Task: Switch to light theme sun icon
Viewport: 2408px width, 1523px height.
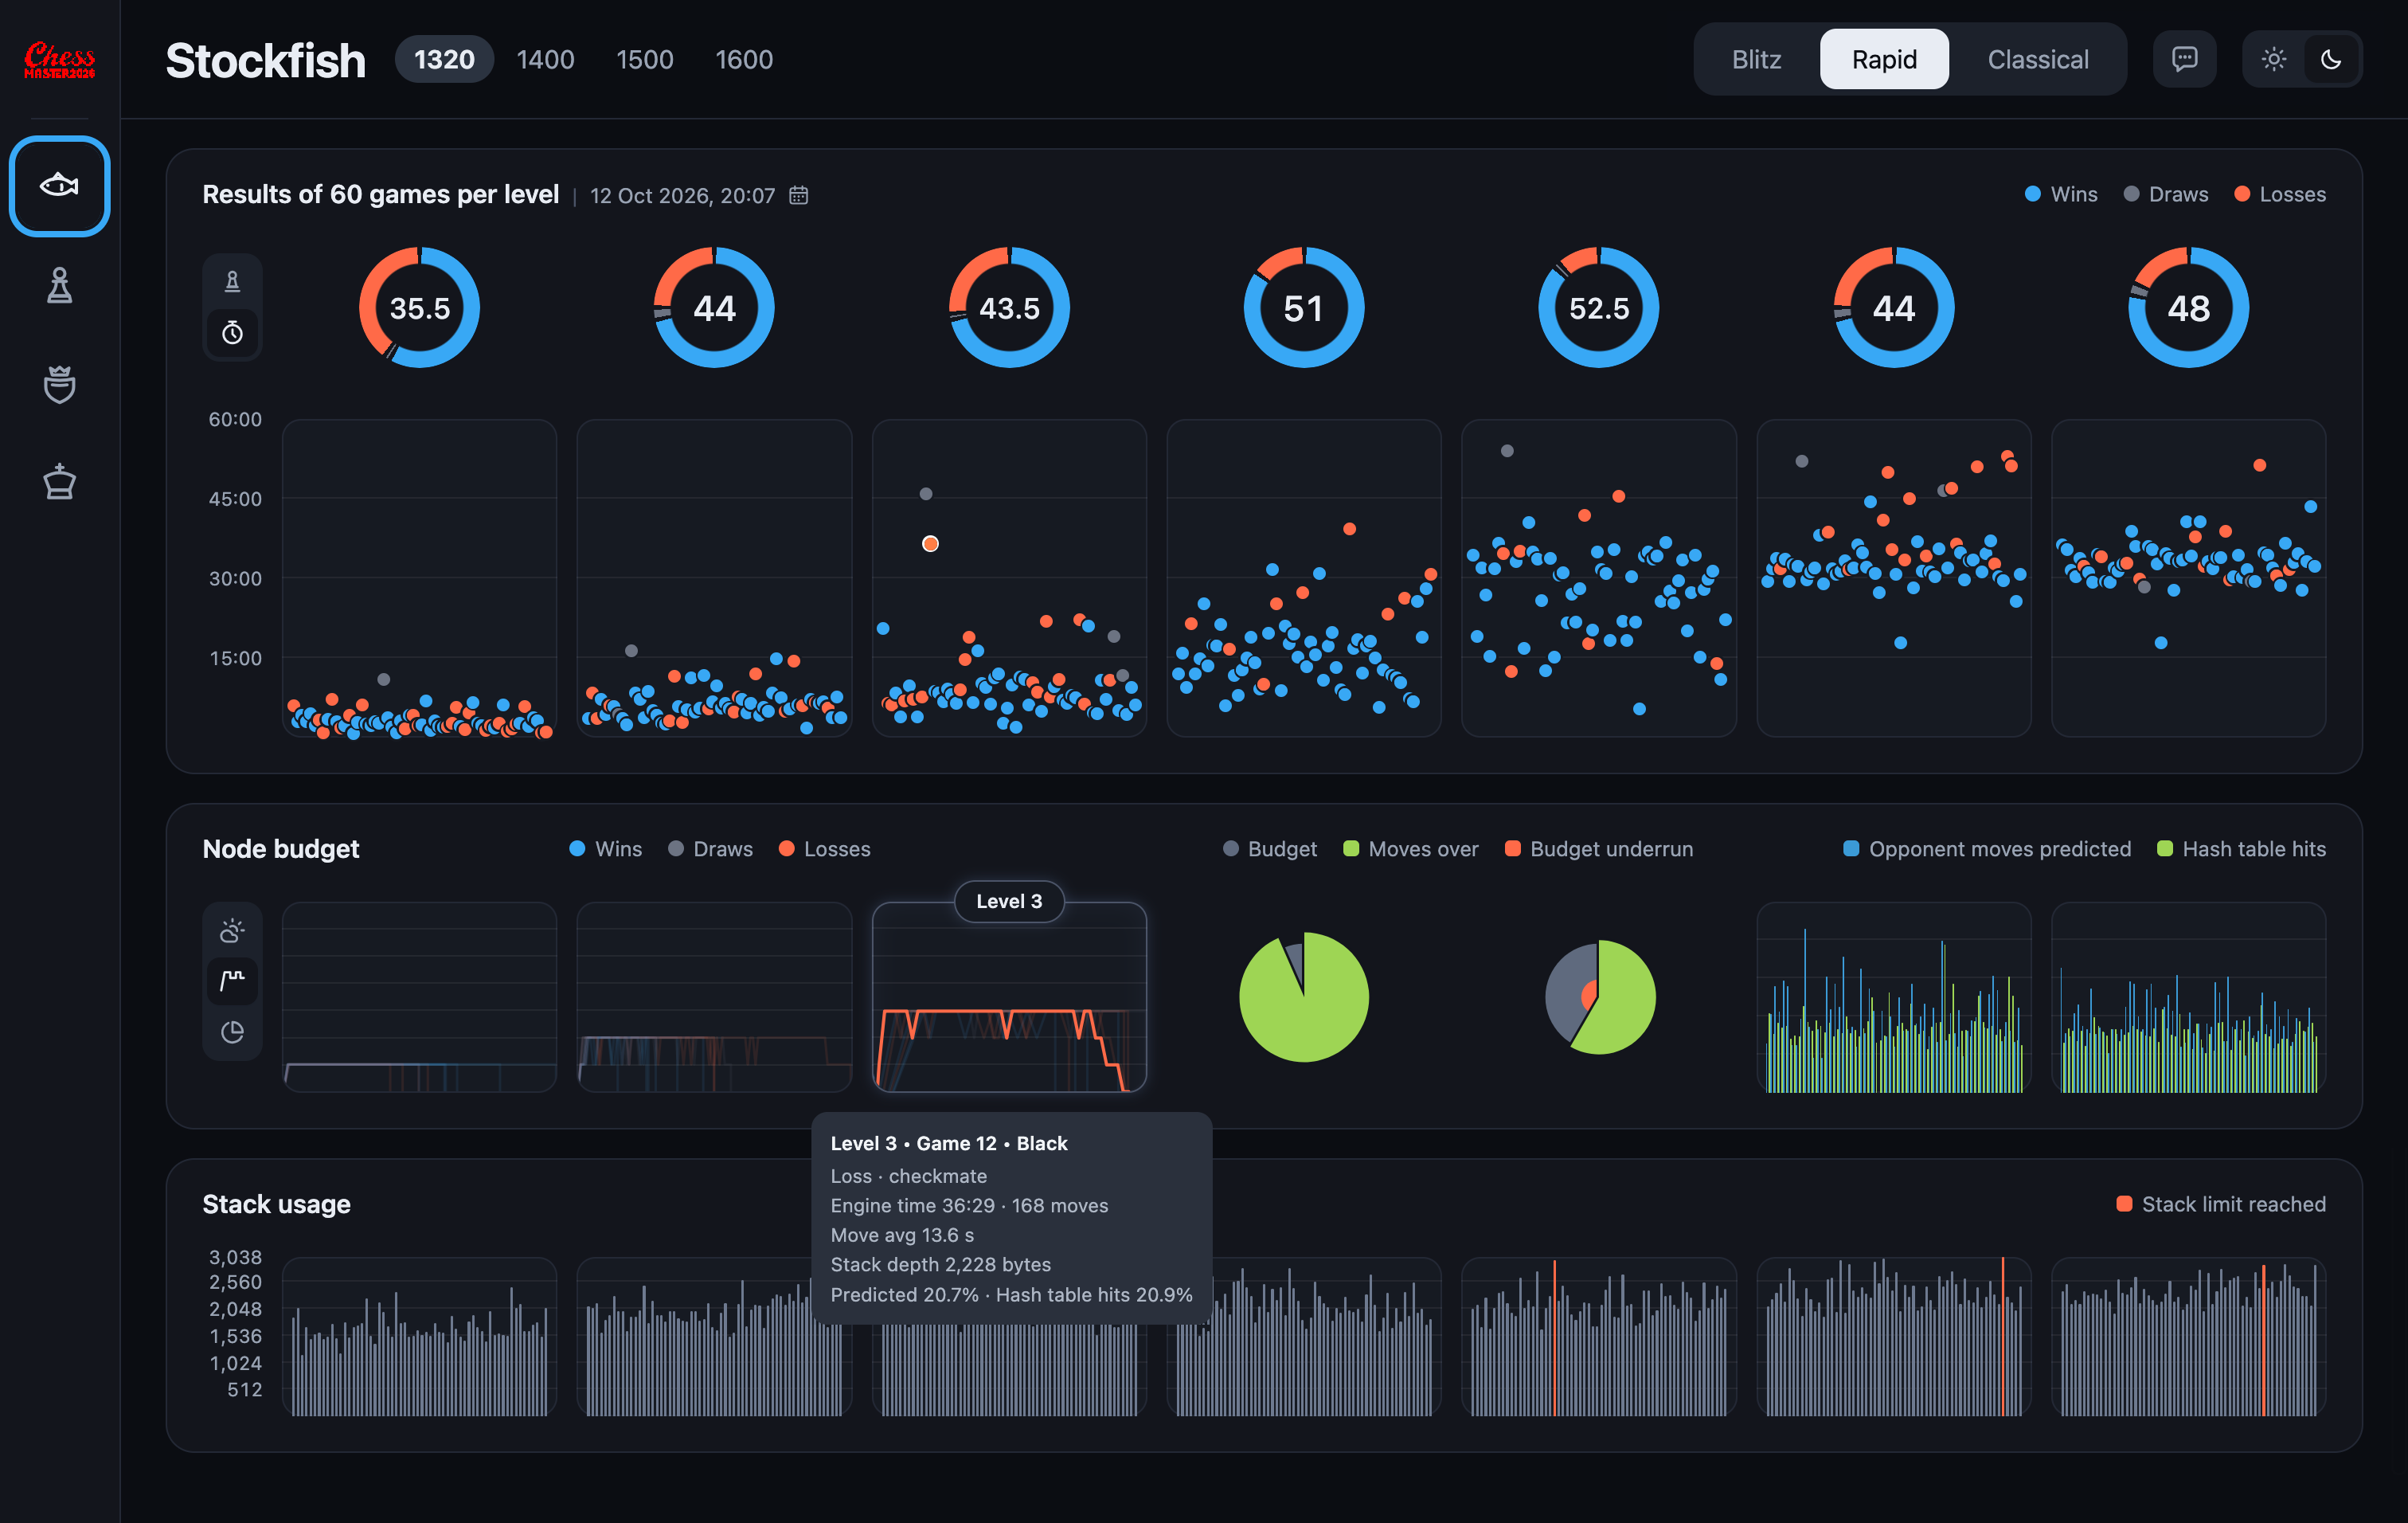Action: click(x=2273, y=59)
